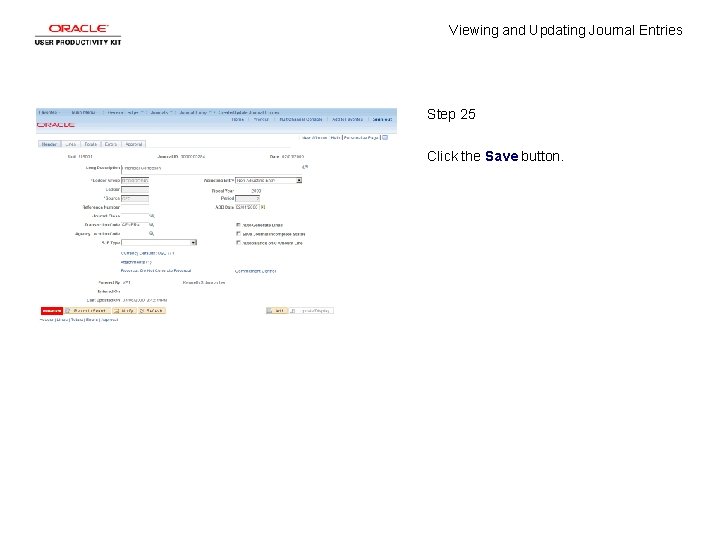Open Main Menu in the breadcrumb
This screenshot has width=720, height=540.
pos(84,112)
